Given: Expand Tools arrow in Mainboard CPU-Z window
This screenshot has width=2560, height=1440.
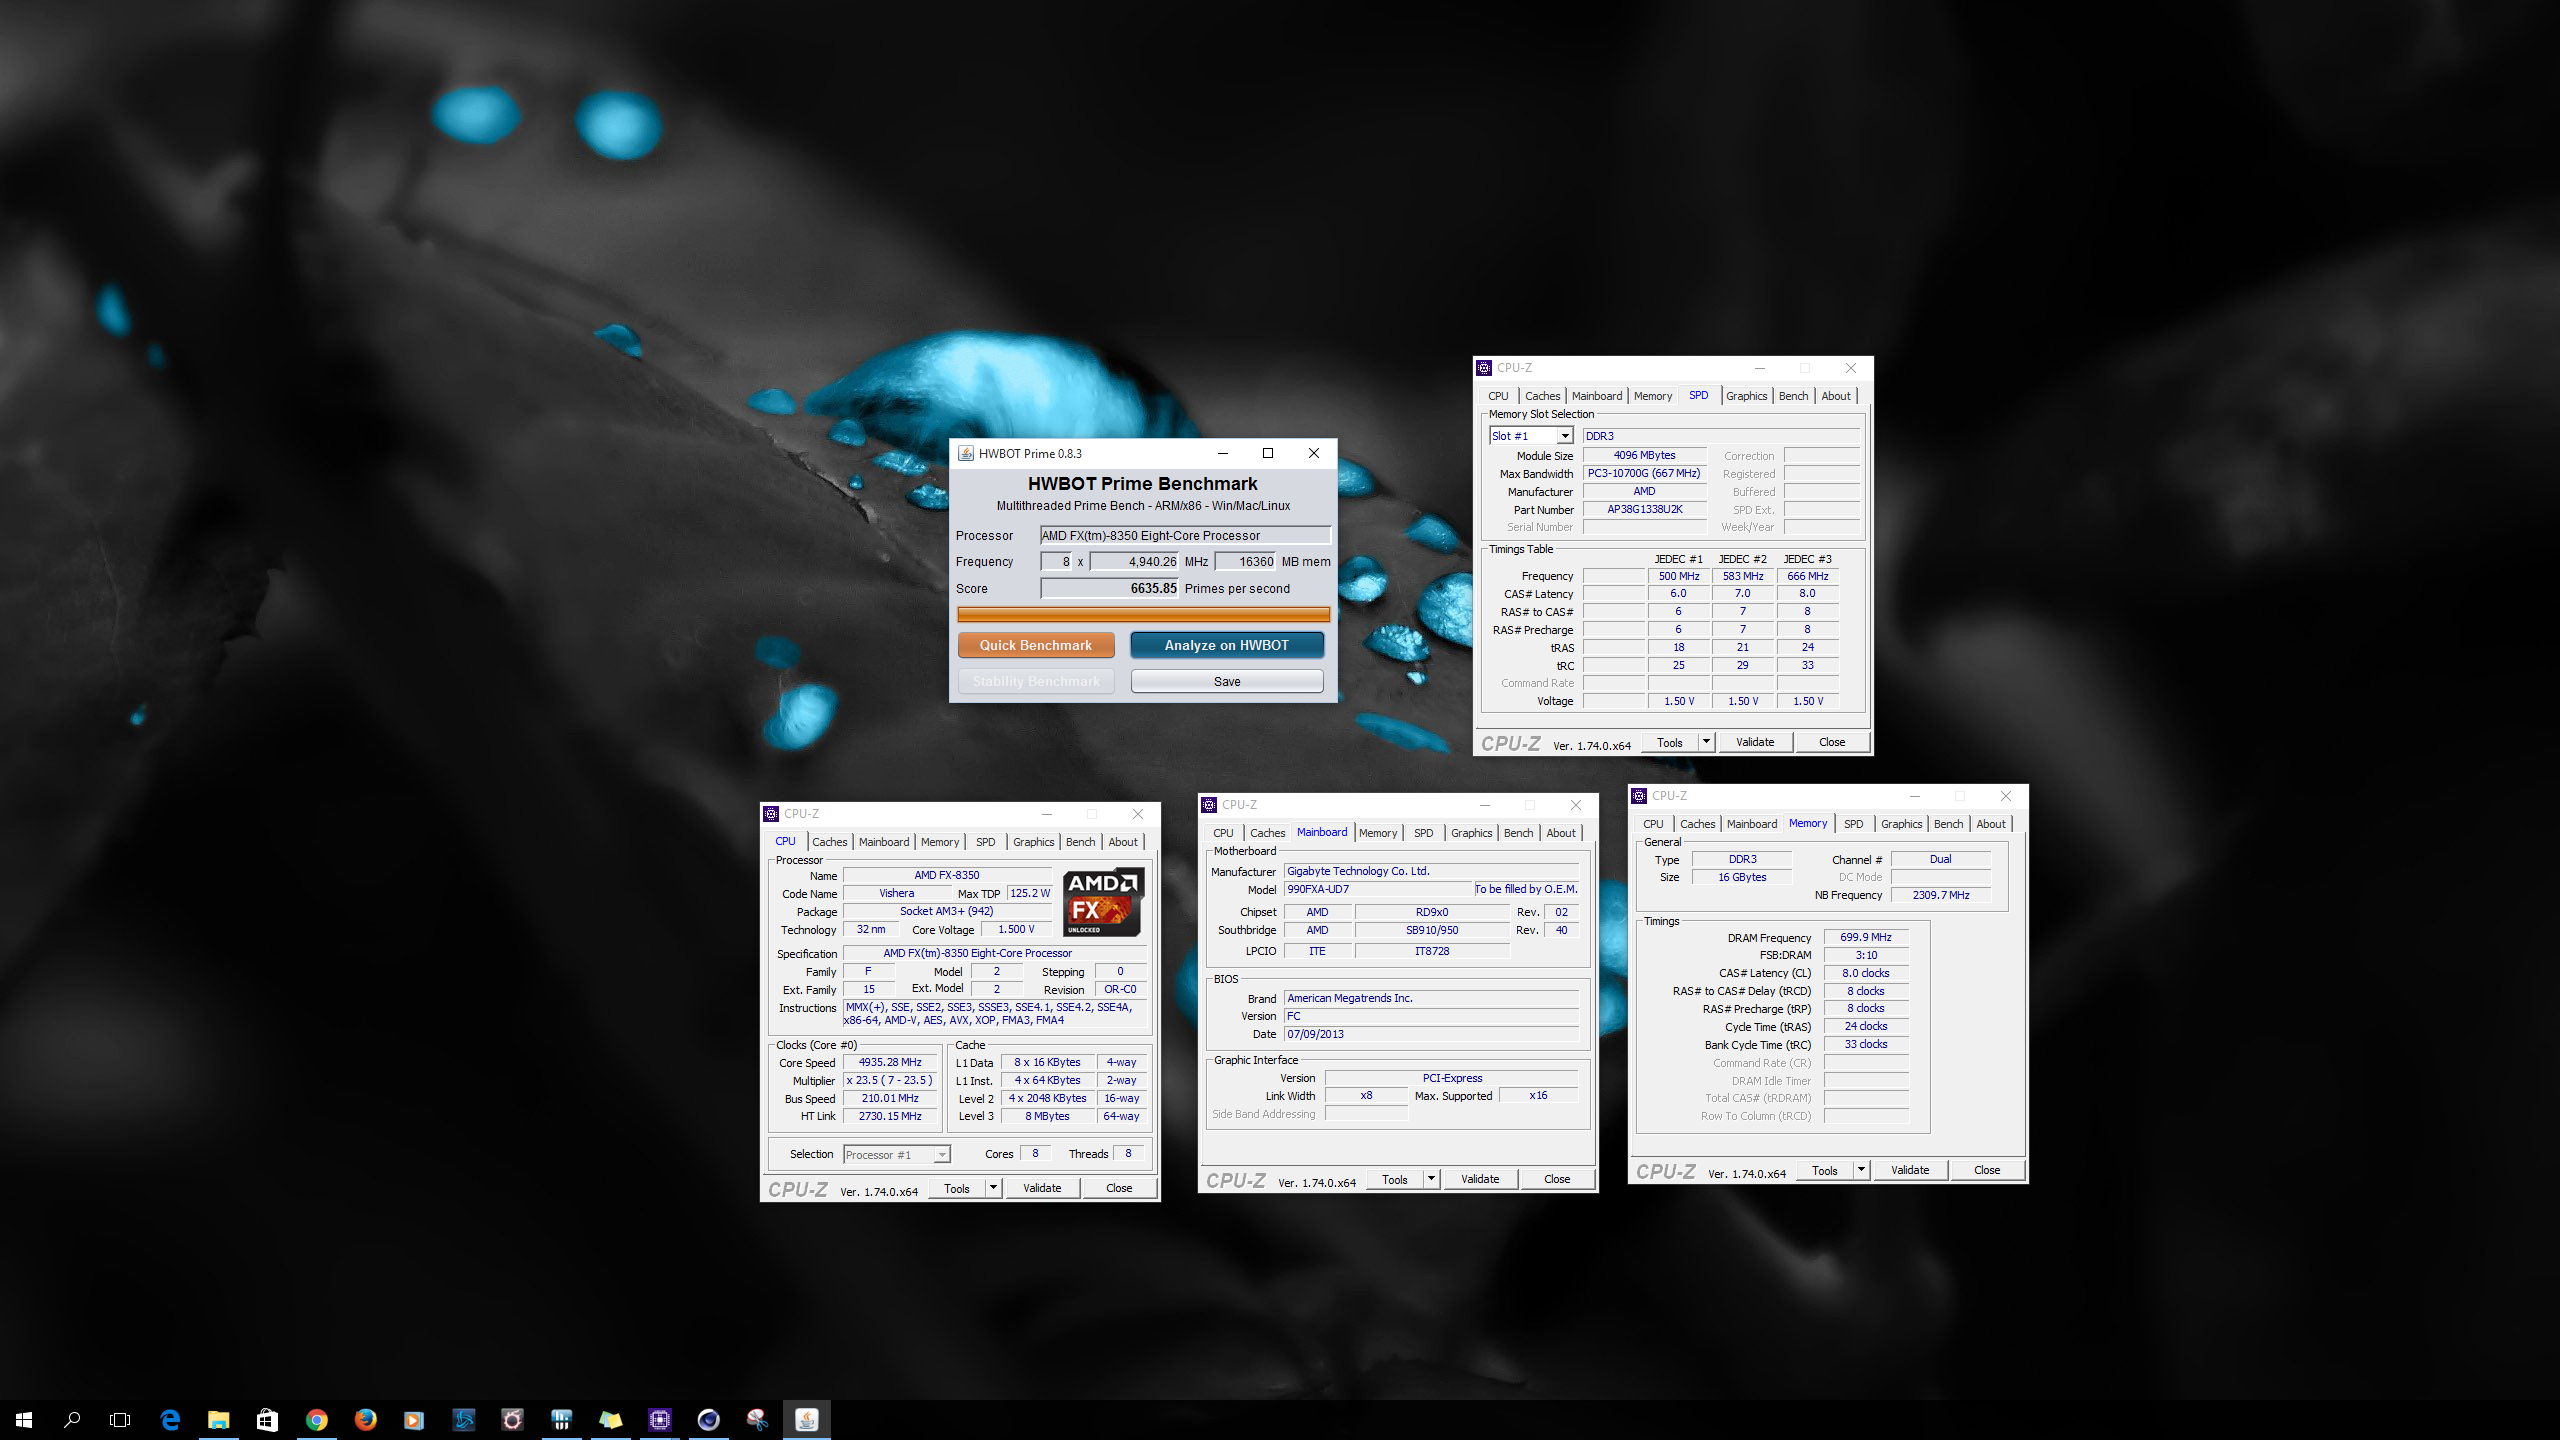Looking at the screenshot, I should pos(1431,1179).
